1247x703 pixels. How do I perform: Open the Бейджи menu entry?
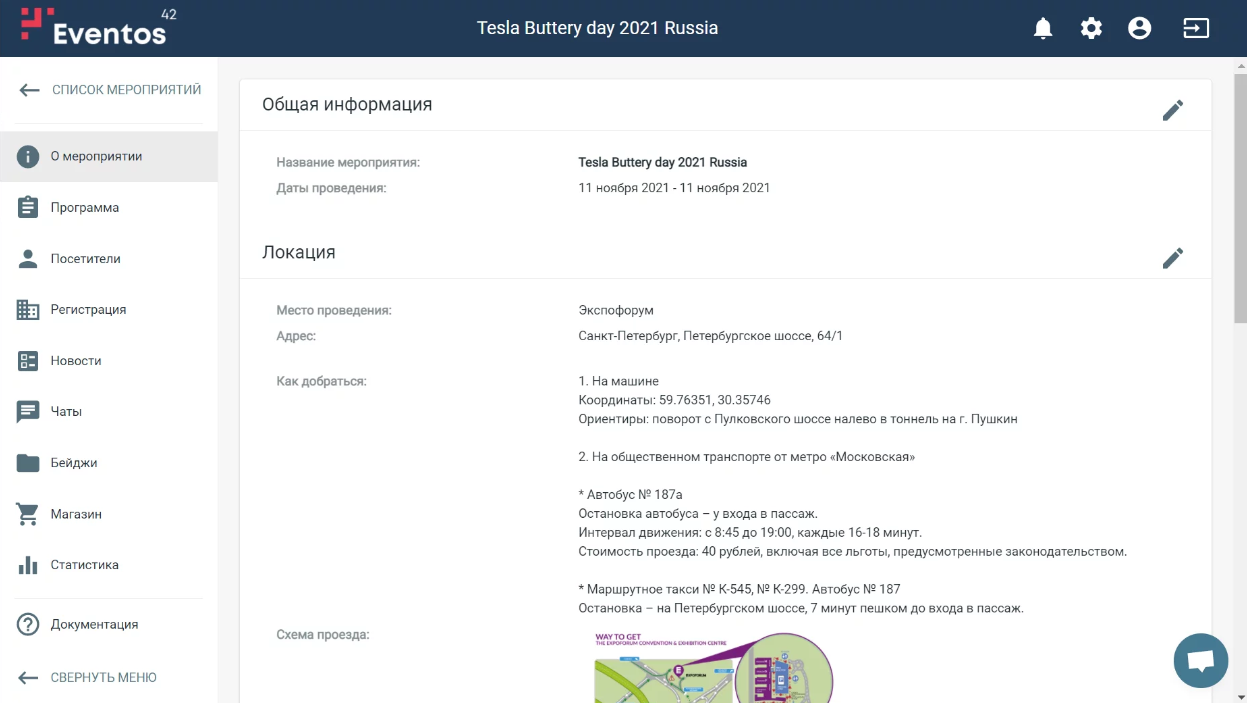point(109,462)
